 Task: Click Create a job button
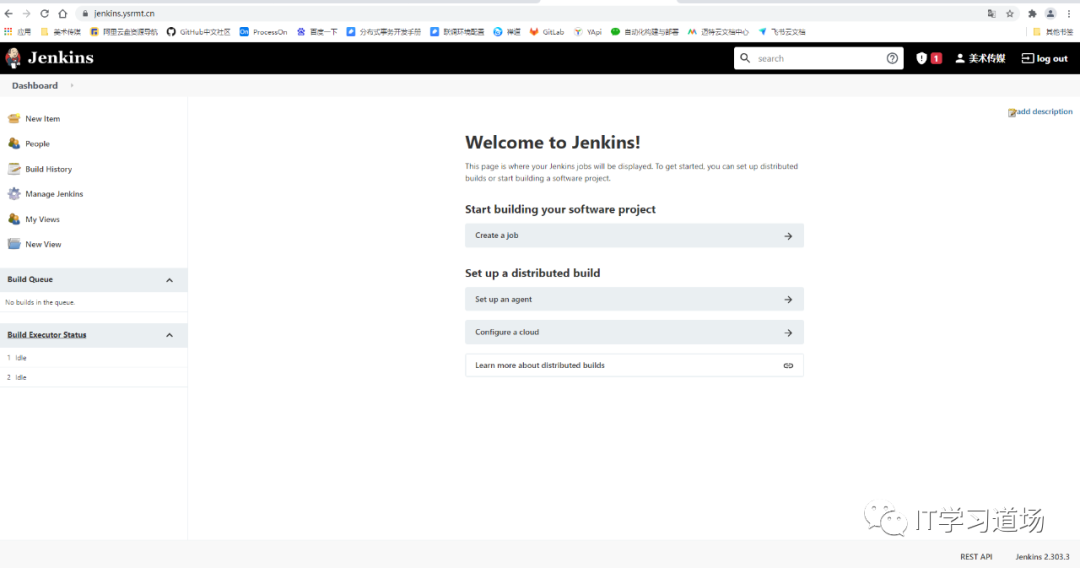(x=634, y=235)
